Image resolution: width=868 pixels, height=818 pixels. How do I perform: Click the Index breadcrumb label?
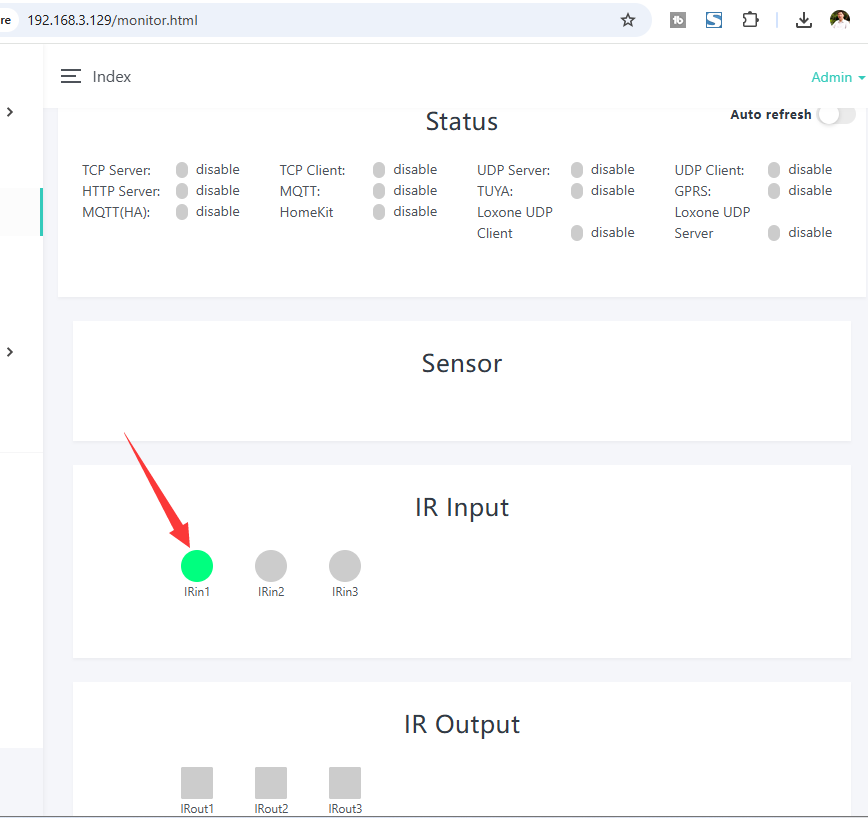pyautogui.click(x=112, y=77)
